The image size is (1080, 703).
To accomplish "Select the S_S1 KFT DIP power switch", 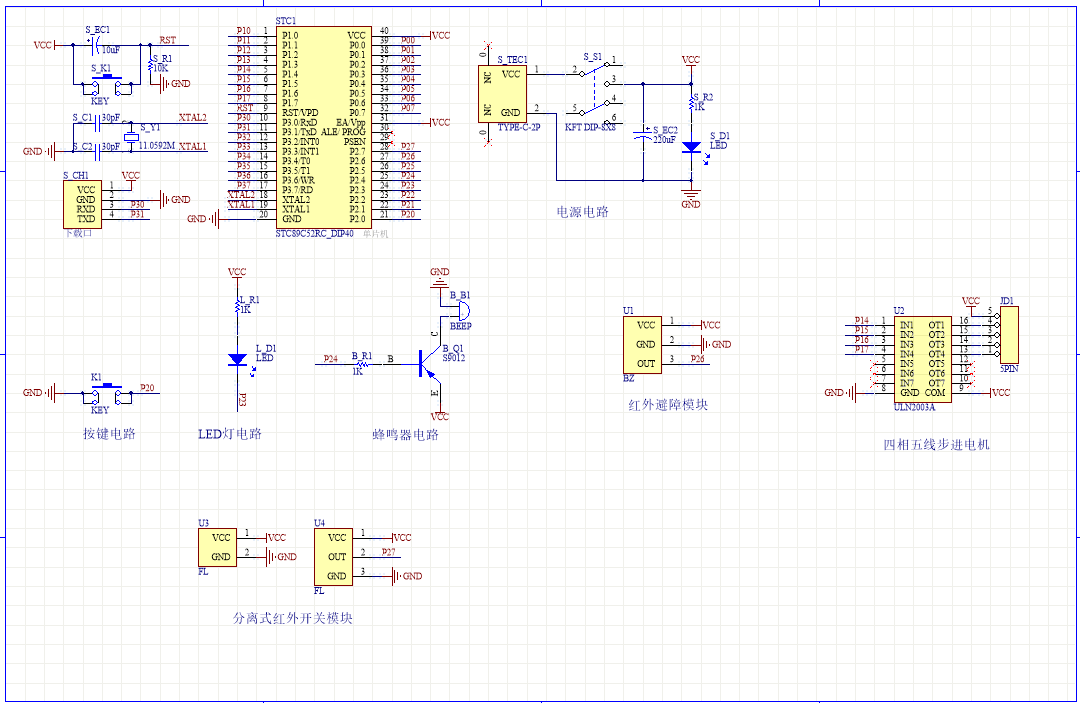I will tap(594, 89).
